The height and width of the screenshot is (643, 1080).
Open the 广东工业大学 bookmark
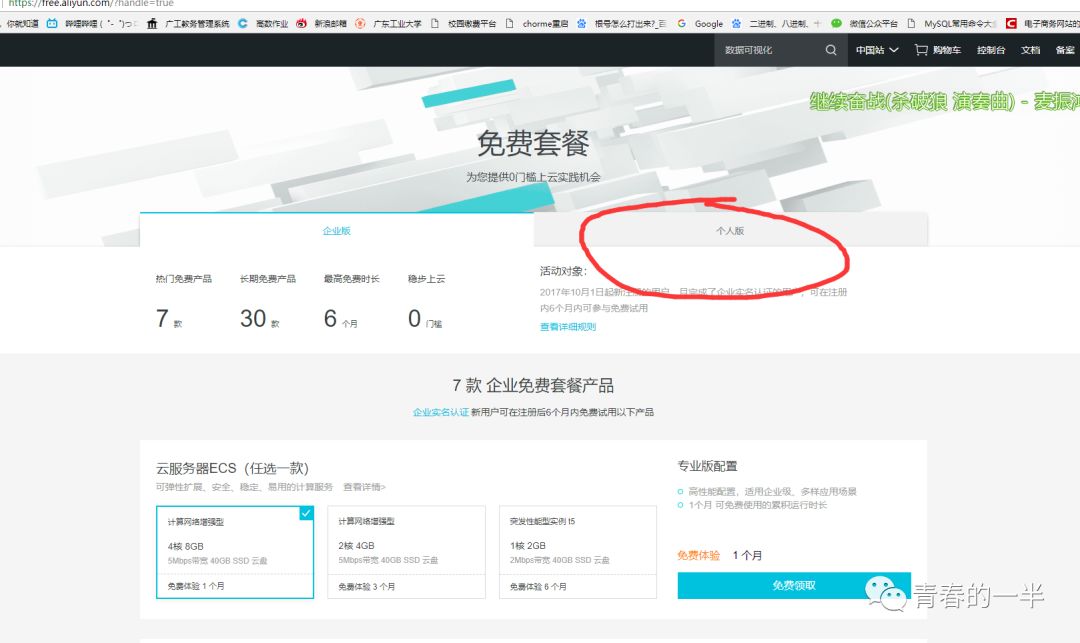click(x=388, y=23)
